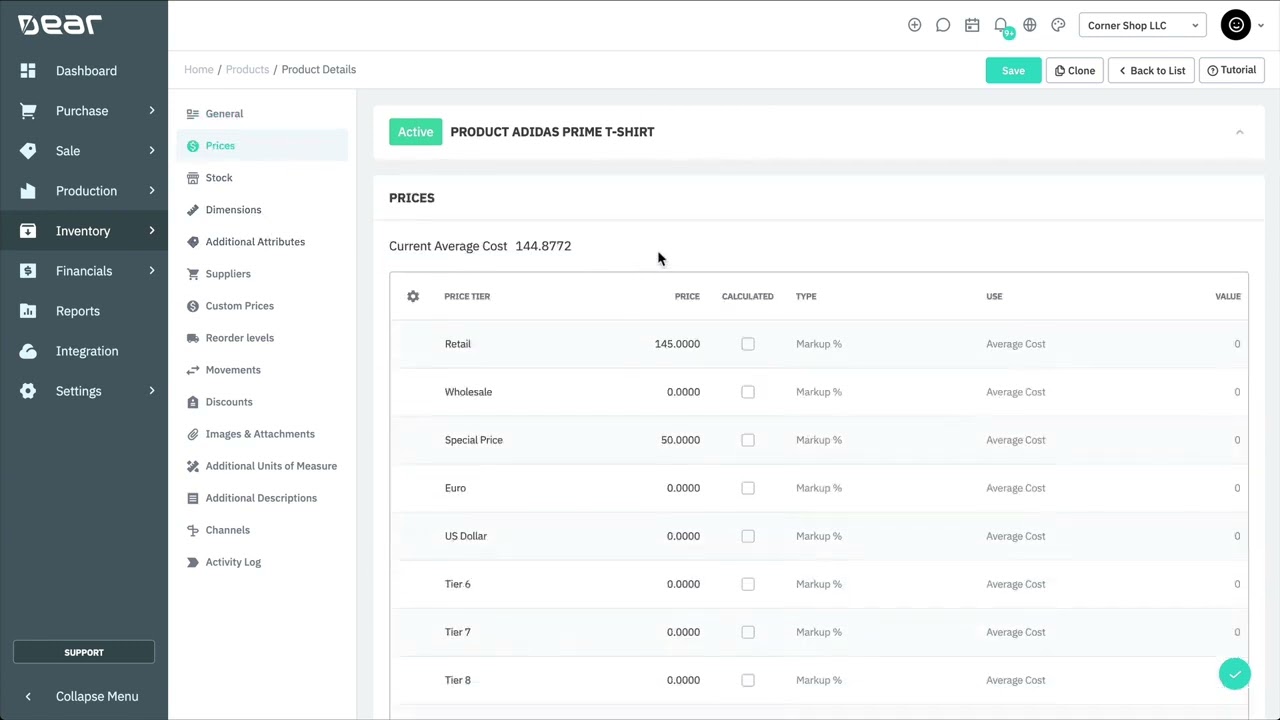1280x720 pixels.
Task: Go to Products breadcrumb link
Action: (x=247, y=70)
